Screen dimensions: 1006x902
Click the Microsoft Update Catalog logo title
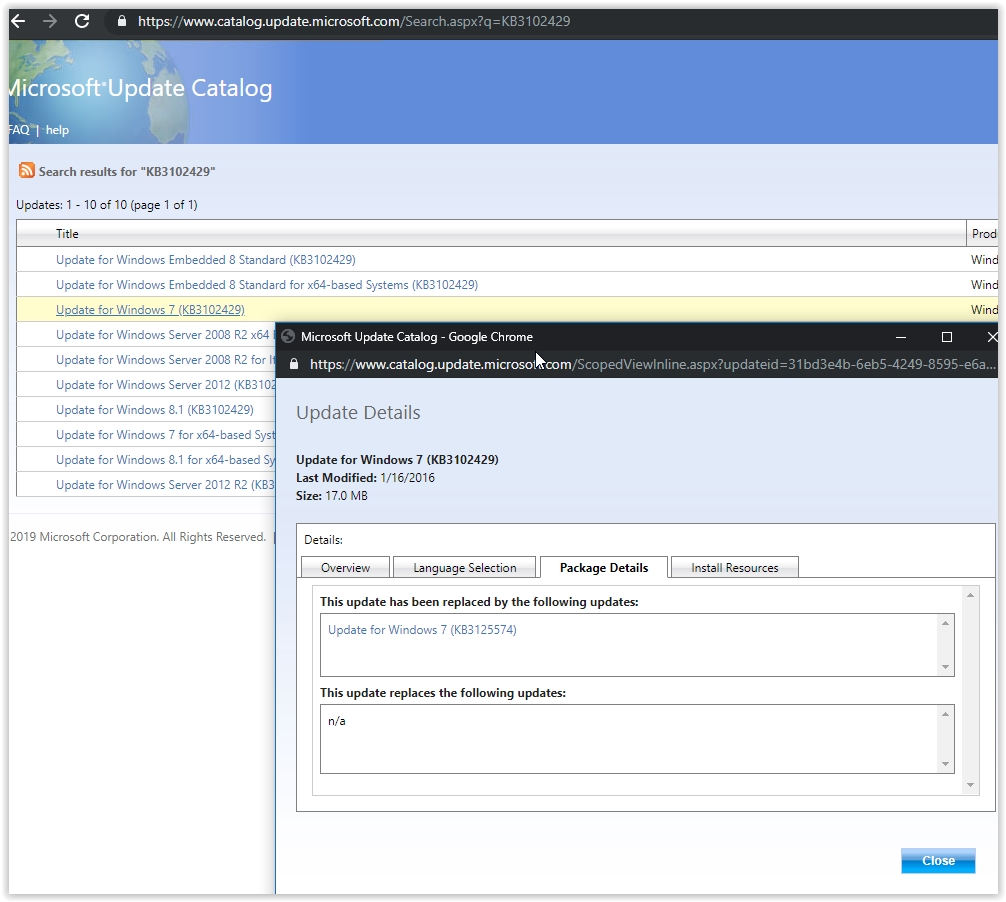pos(141,88)
